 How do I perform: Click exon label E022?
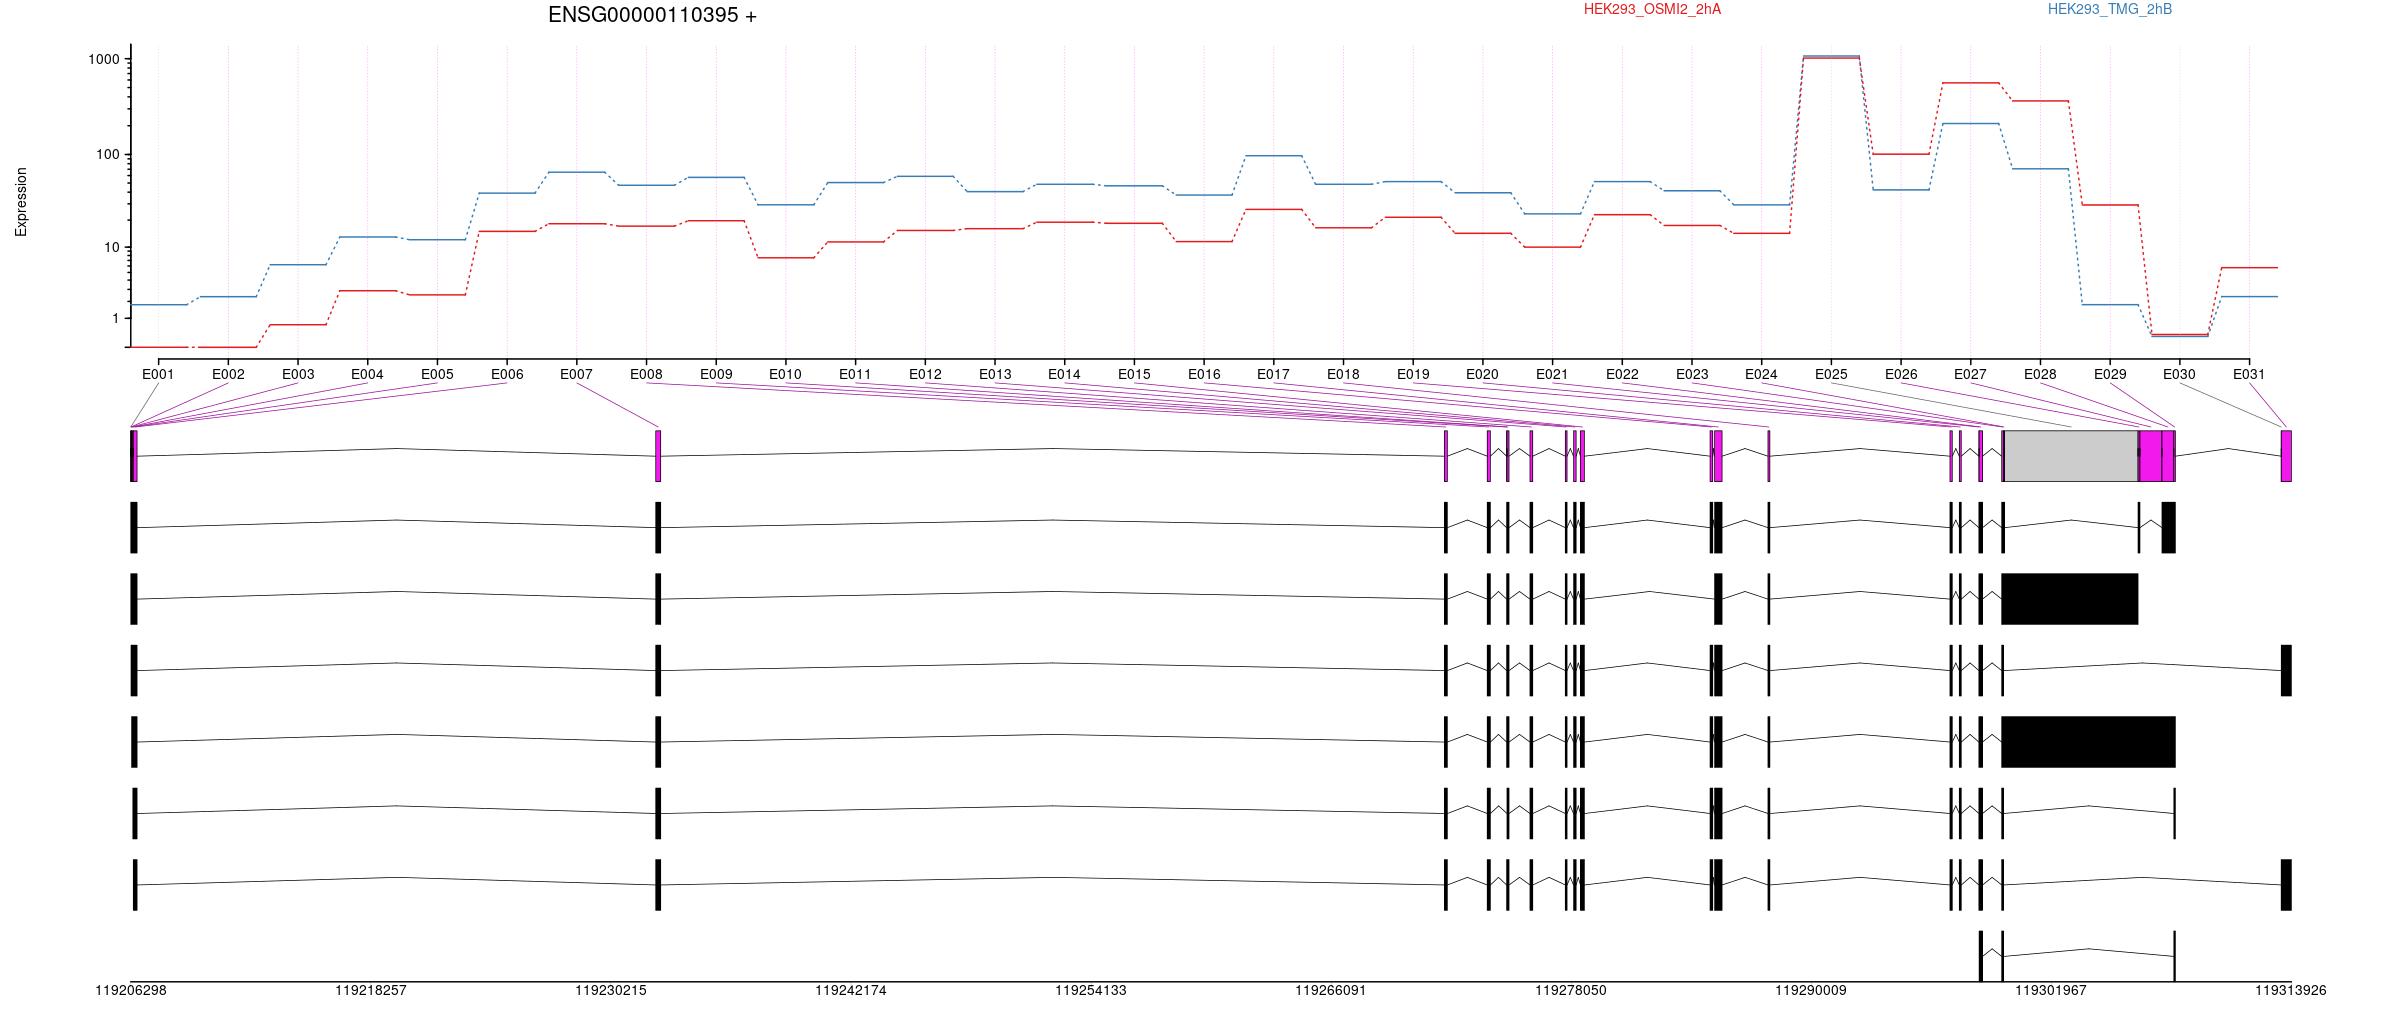pyautogui.click(x=1622, y=375)
